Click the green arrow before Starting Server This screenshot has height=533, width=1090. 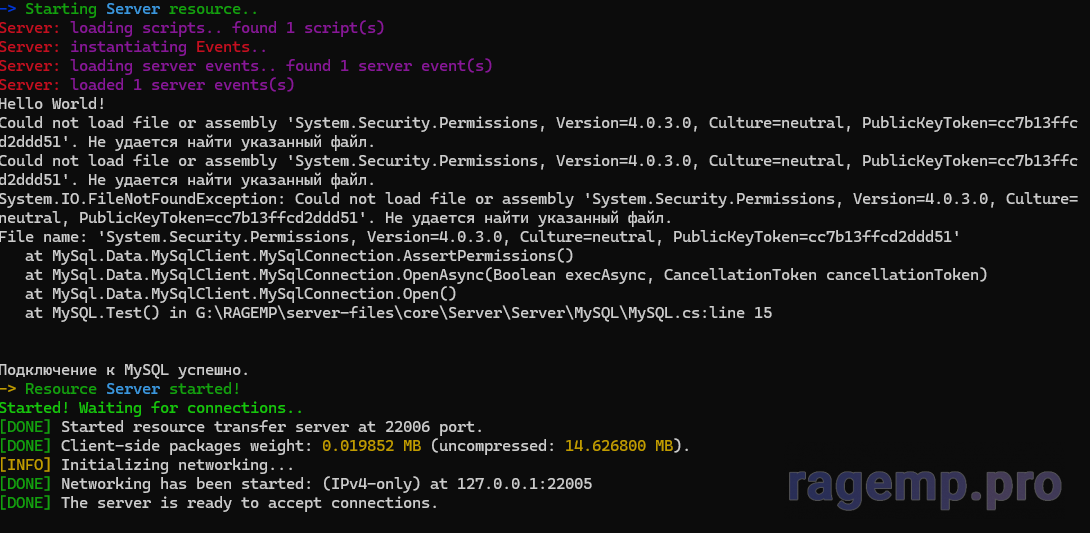[x=8, y=10]
